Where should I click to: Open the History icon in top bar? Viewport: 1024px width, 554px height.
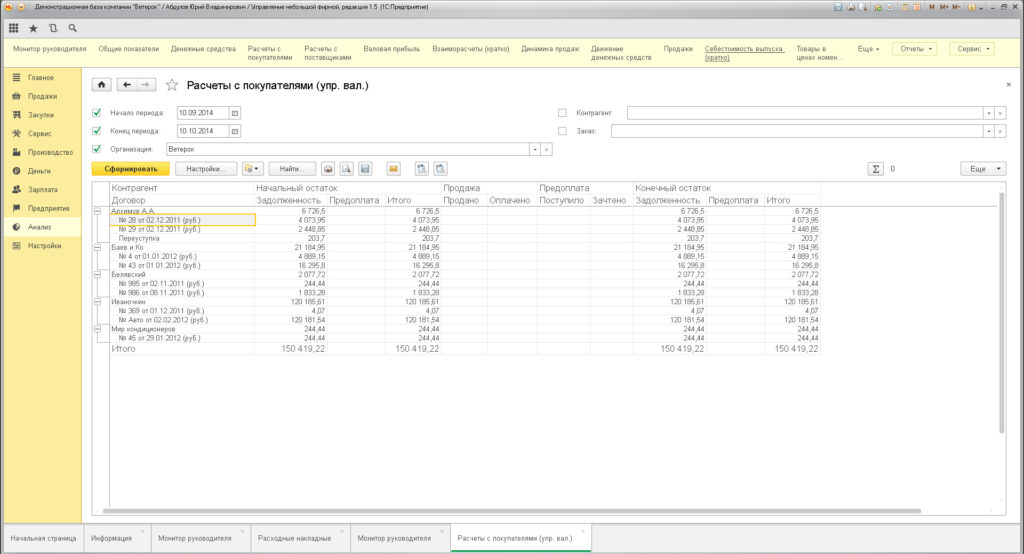click(x=53, y=28)
